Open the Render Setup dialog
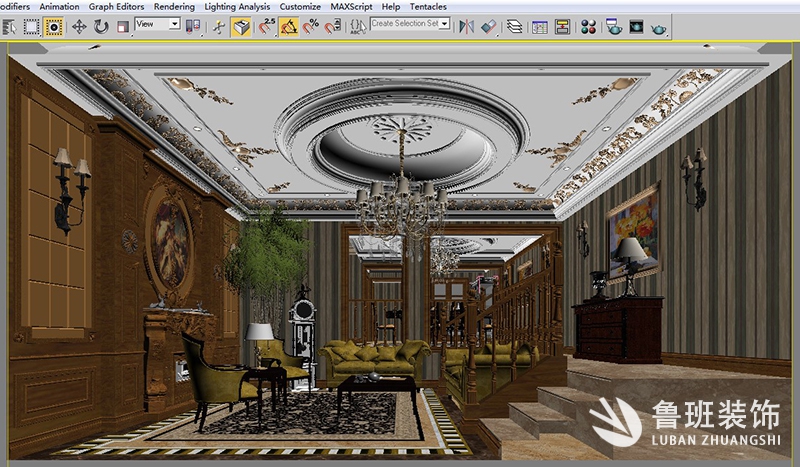The width and height of the screenshot is (800, 467). 613,27
